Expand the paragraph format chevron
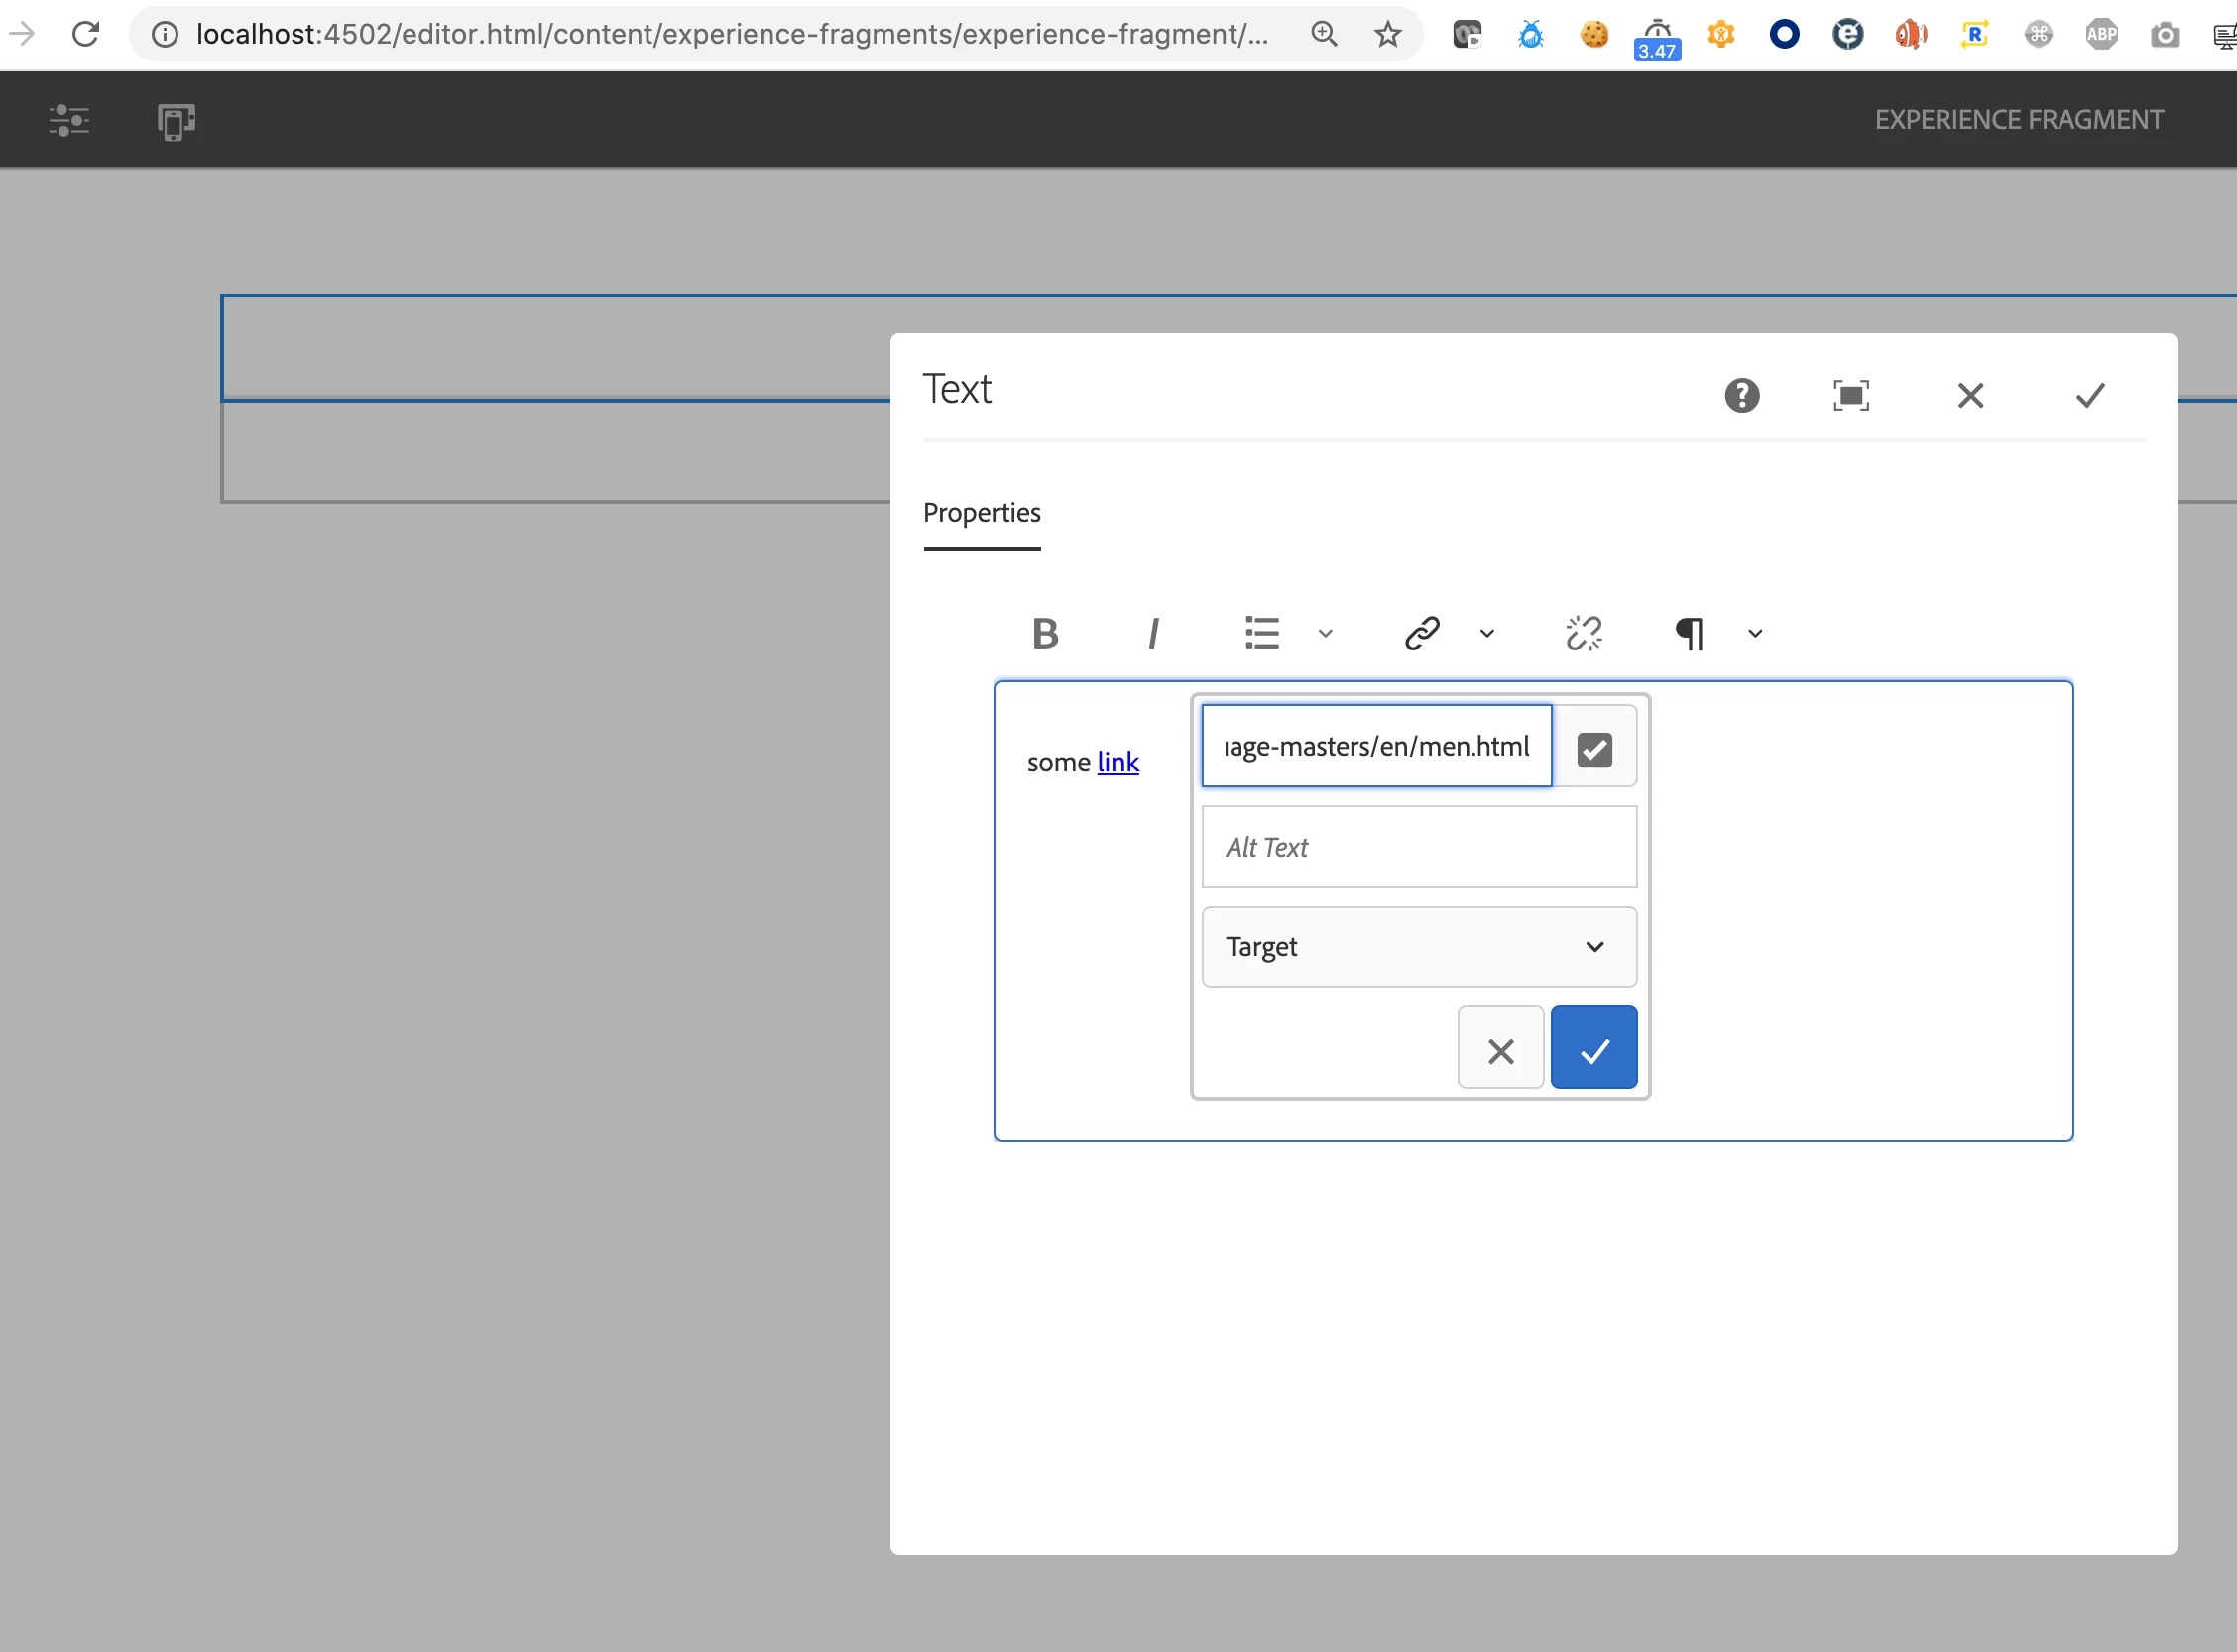2237x1652 pixels. coord(1755,633)
